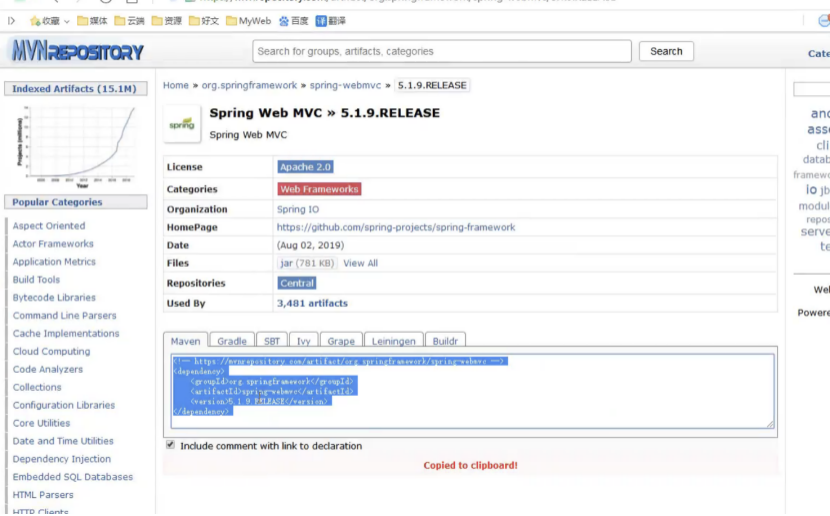The image size is (830, 516).
Task: Switch to the Buildr tab
Action: coord(445,340)
